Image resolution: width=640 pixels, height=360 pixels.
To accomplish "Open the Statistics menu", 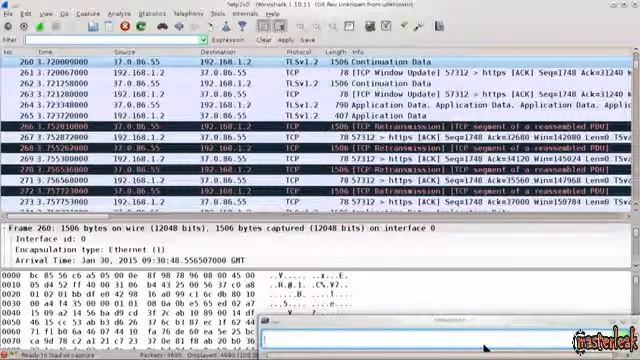I will click(x=152, y=14).
